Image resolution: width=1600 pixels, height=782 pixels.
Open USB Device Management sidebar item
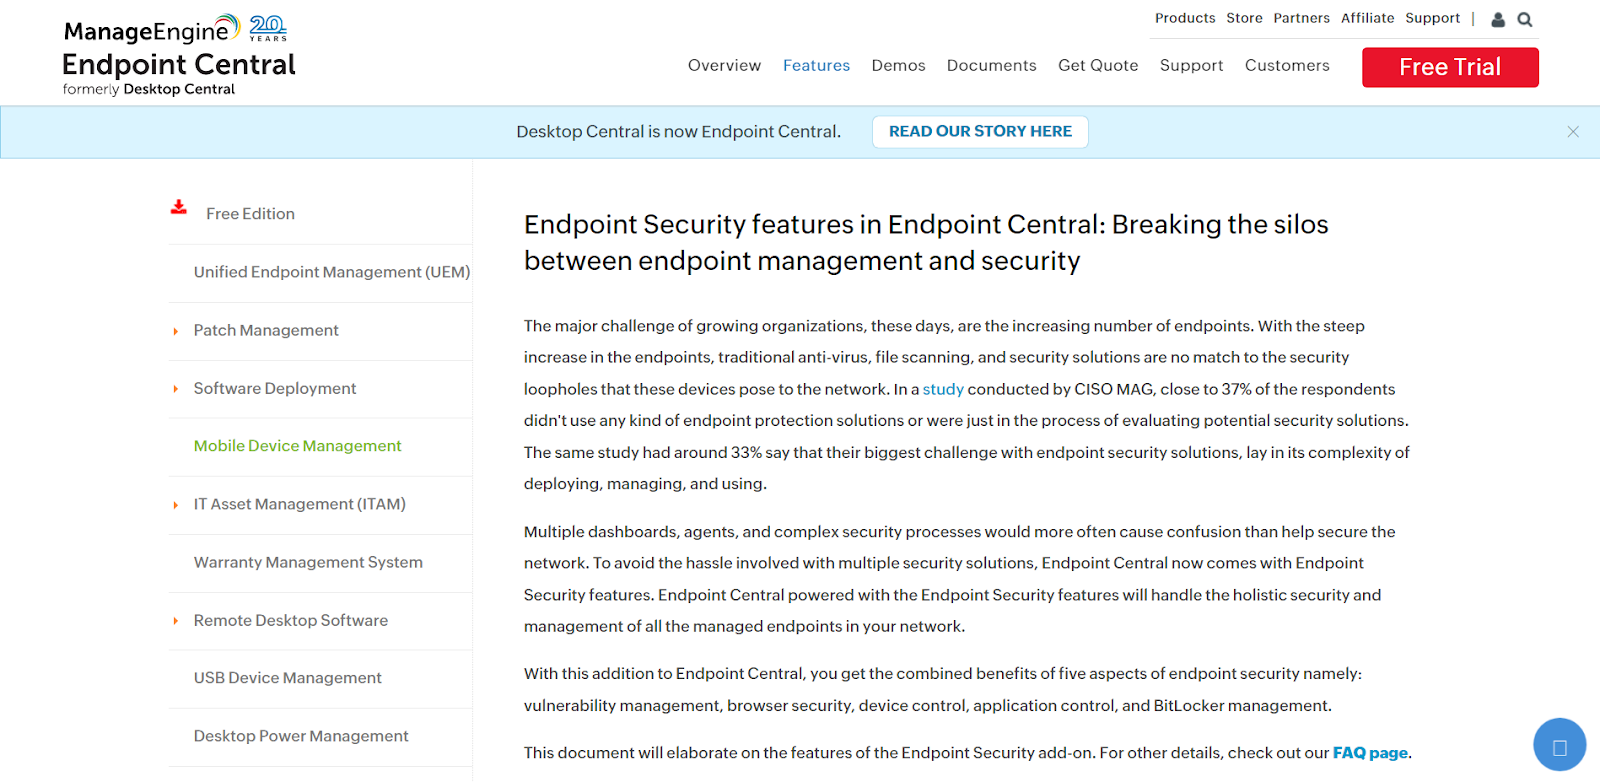click(x=287, y=678)
